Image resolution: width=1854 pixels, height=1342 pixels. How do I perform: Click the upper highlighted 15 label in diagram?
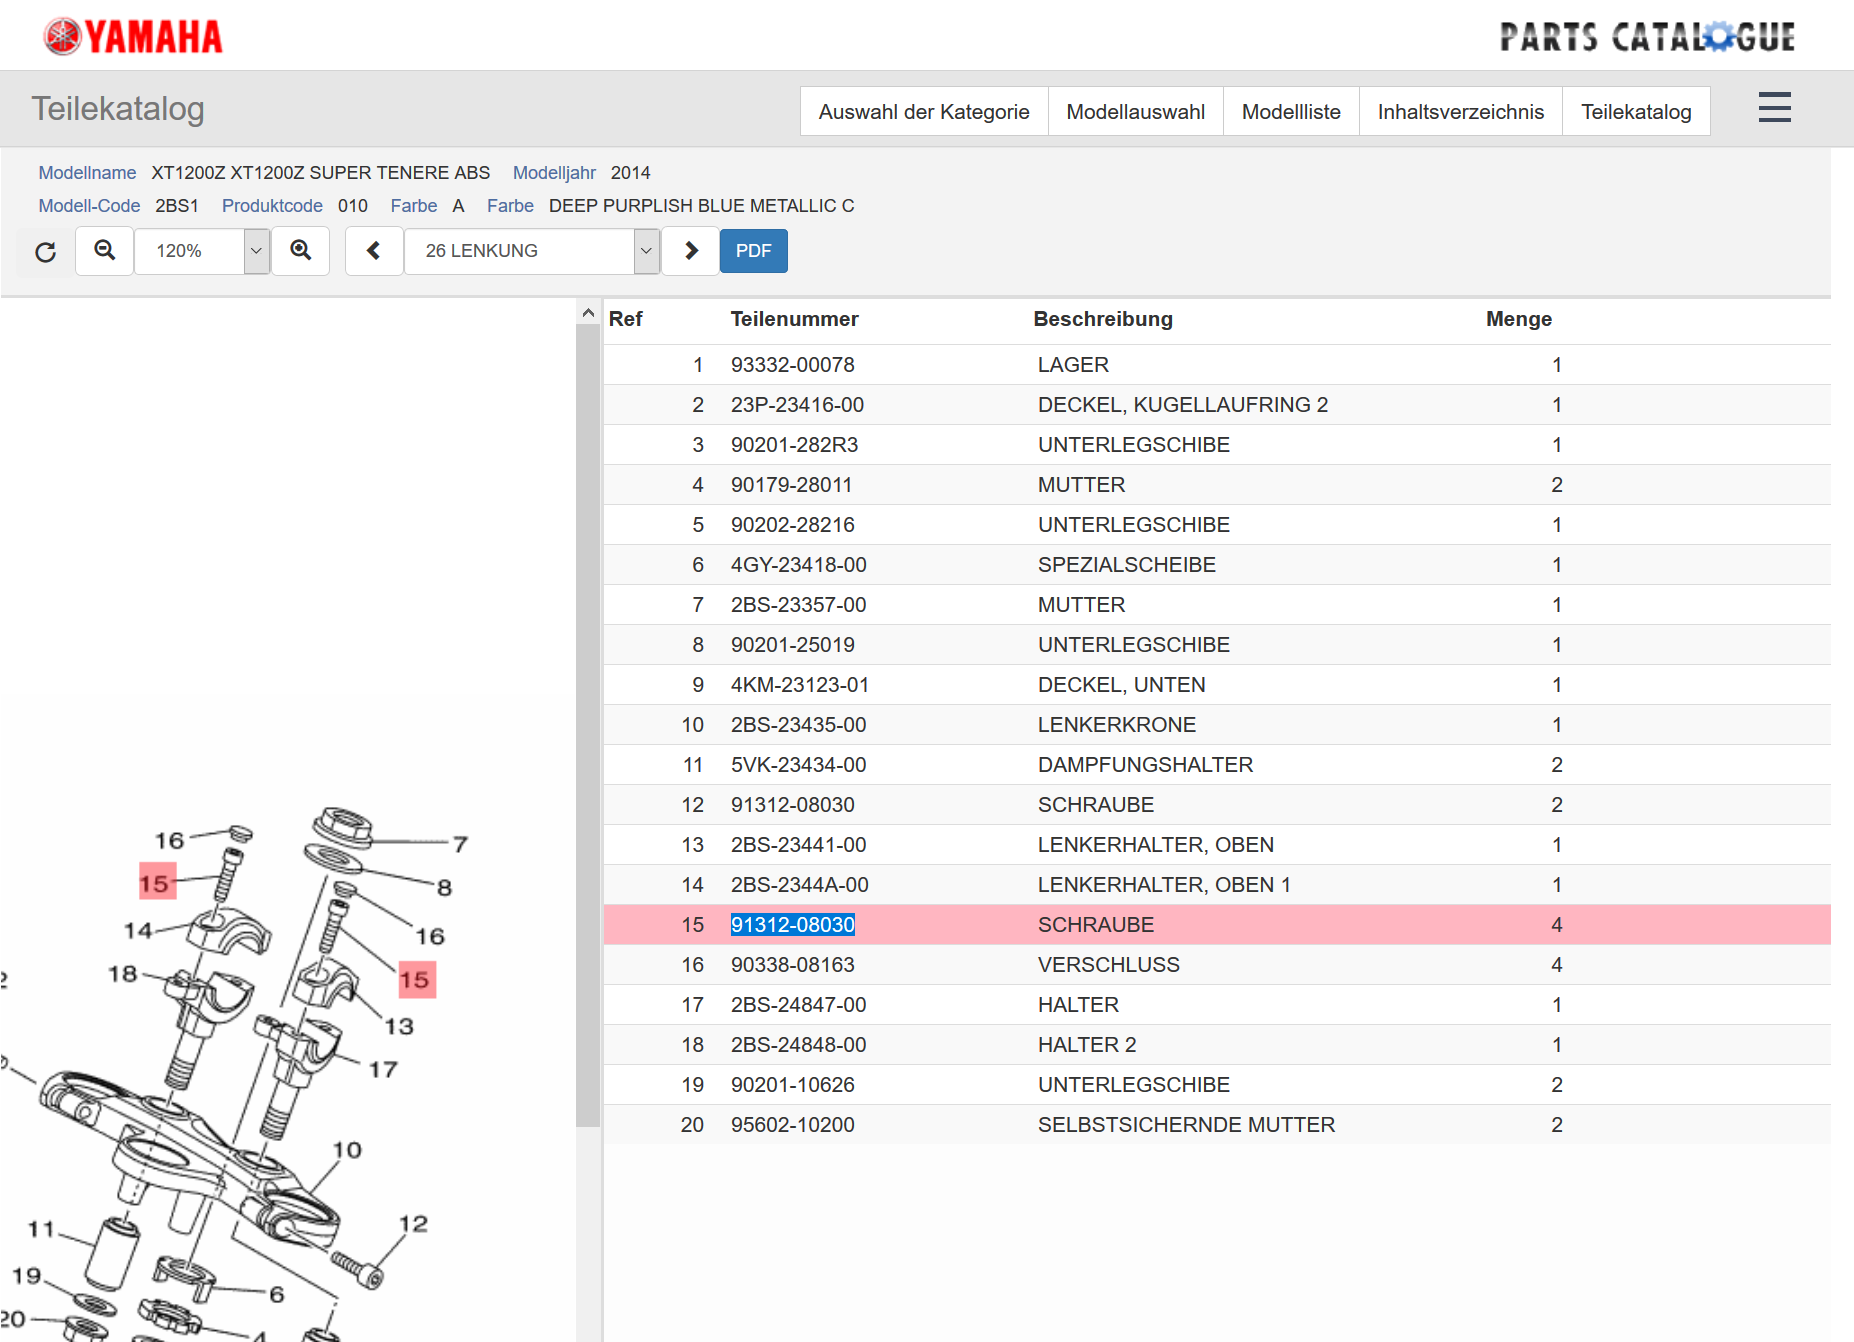156,883
